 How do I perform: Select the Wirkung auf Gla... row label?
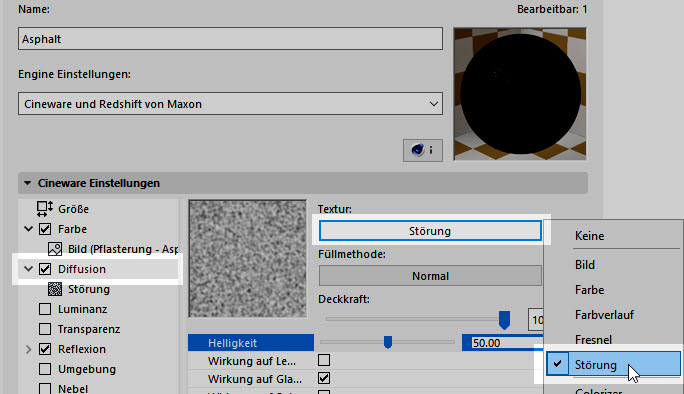(x=255, y=379)
